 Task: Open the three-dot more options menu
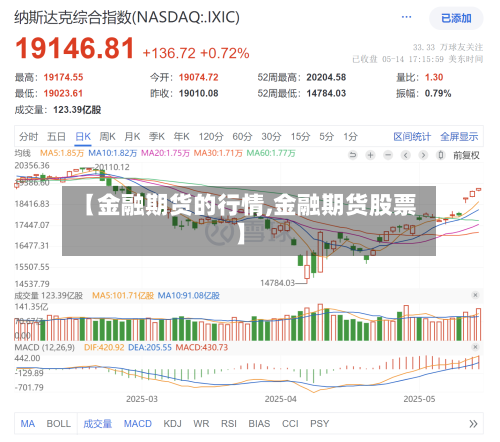click(x=406, y=17)
